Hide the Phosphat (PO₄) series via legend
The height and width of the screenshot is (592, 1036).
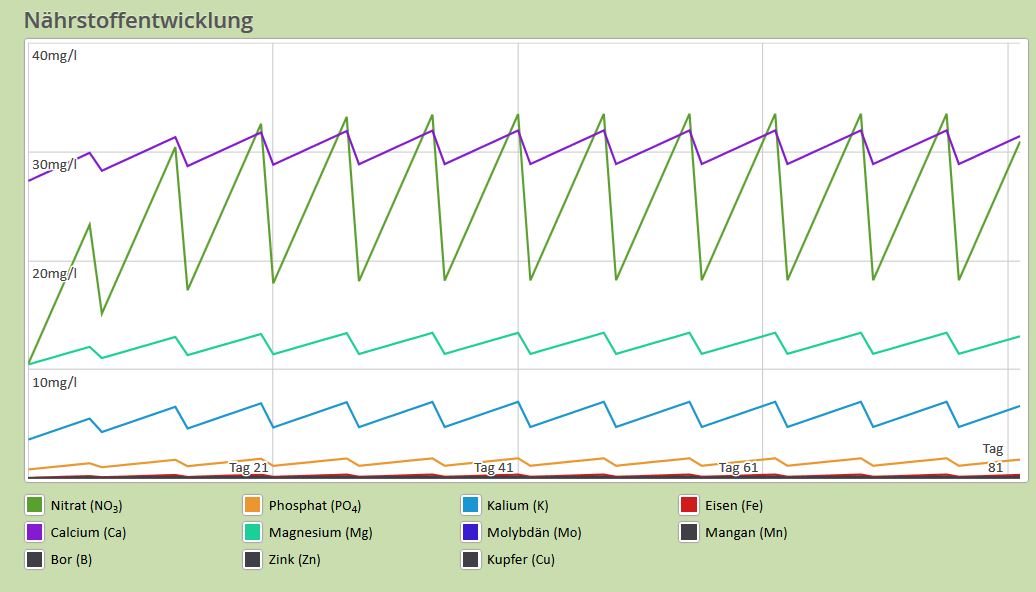click(253, 505)
